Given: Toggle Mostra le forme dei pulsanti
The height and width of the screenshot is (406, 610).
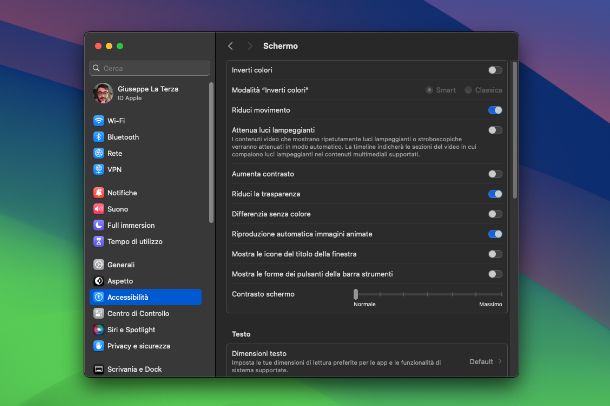Looking at the screenshot, I should (x=495, y=274).
